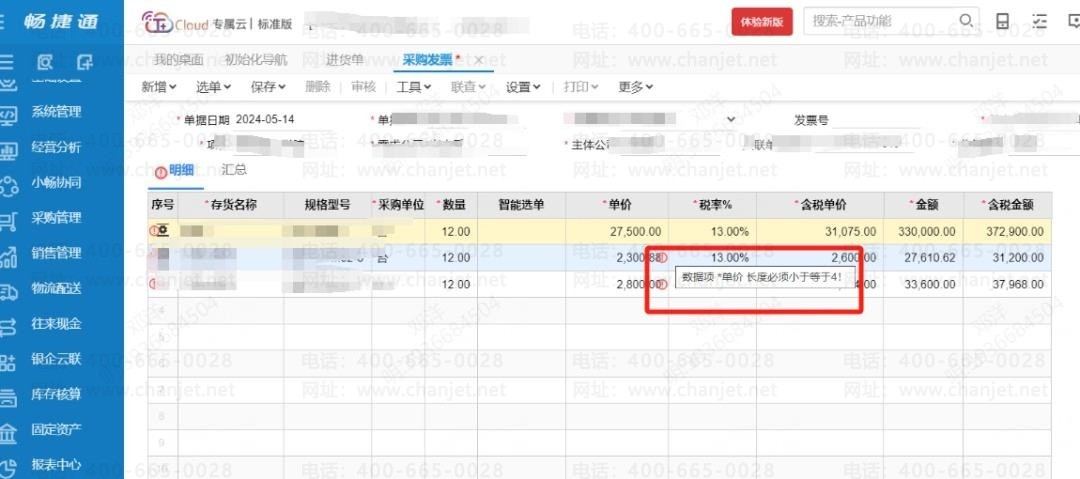The image size is (1080, 479).
Task: Click the 体验新版 red button
Action: (762, 21)
